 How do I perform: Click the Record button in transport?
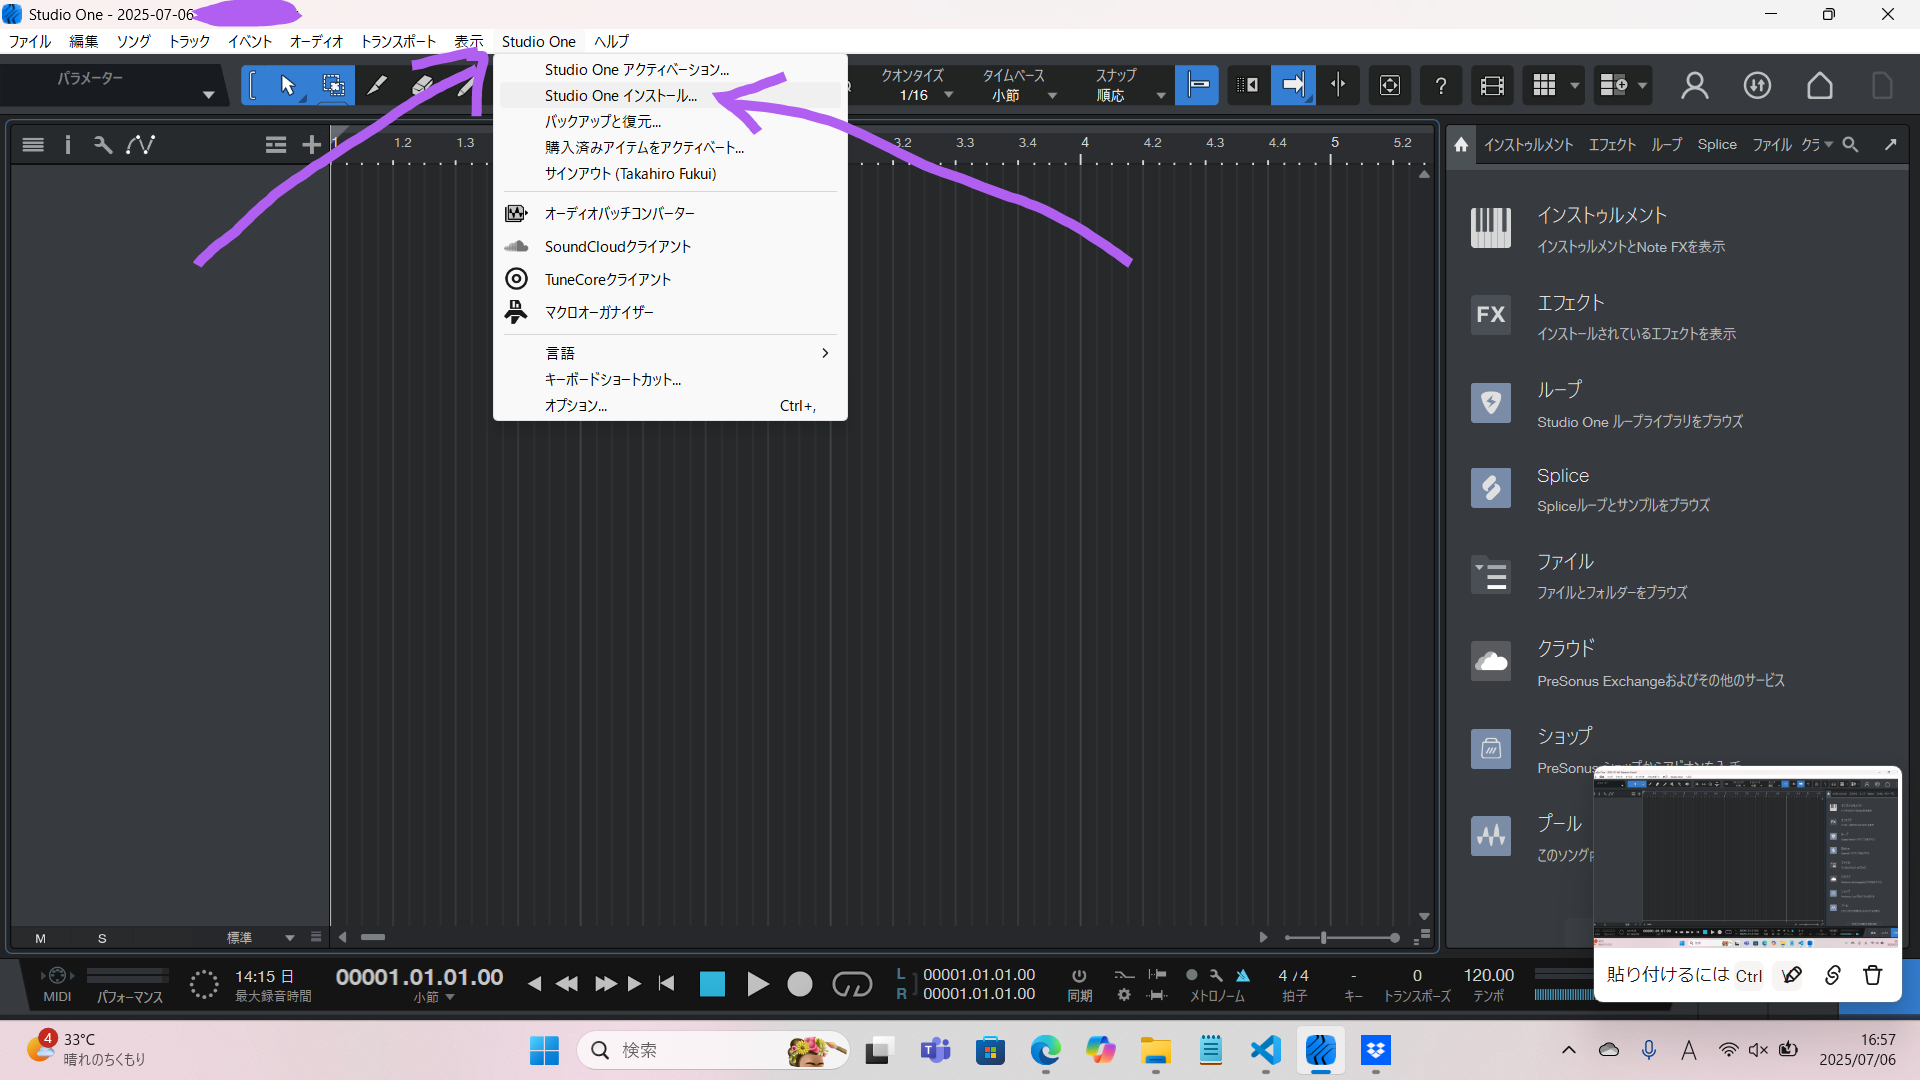[799, 984]
